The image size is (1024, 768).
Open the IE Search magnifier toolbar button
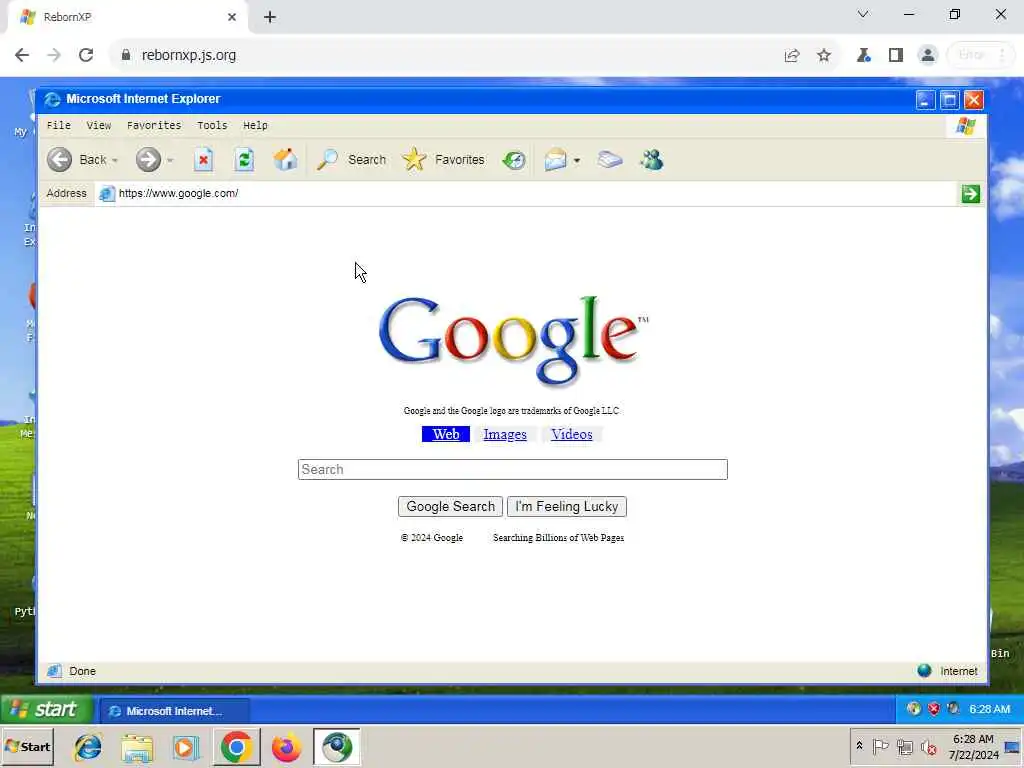351,159
